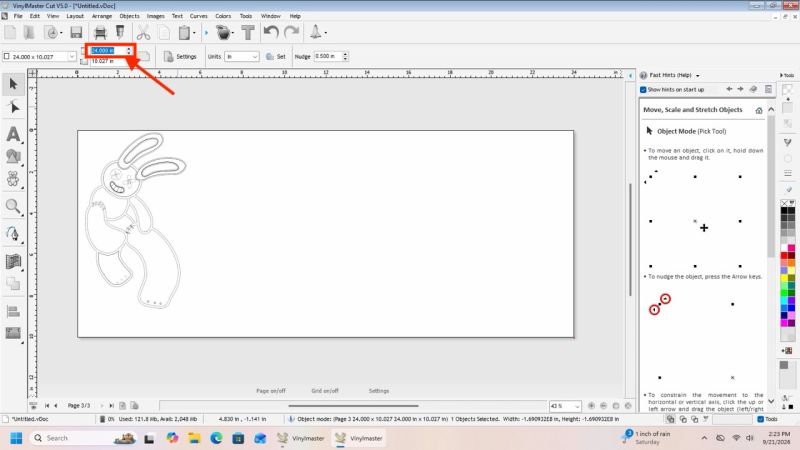
Task: Click the New document icon
Action: (x=10, y=33)
